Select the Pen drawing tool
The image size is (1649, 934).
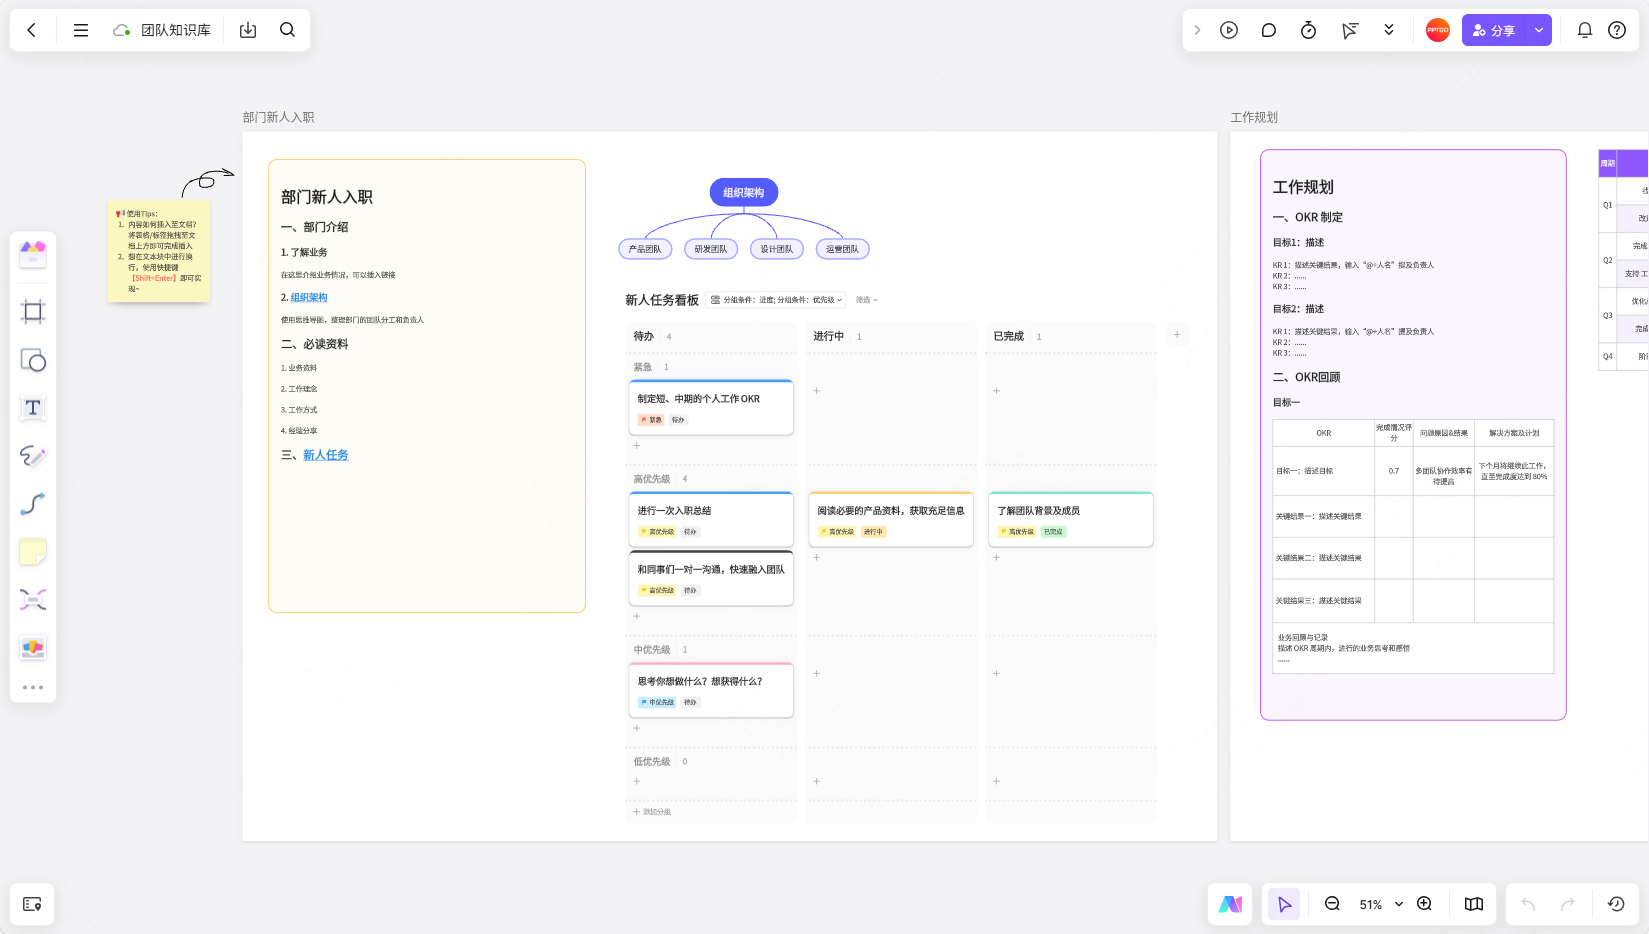click(33, 456)
